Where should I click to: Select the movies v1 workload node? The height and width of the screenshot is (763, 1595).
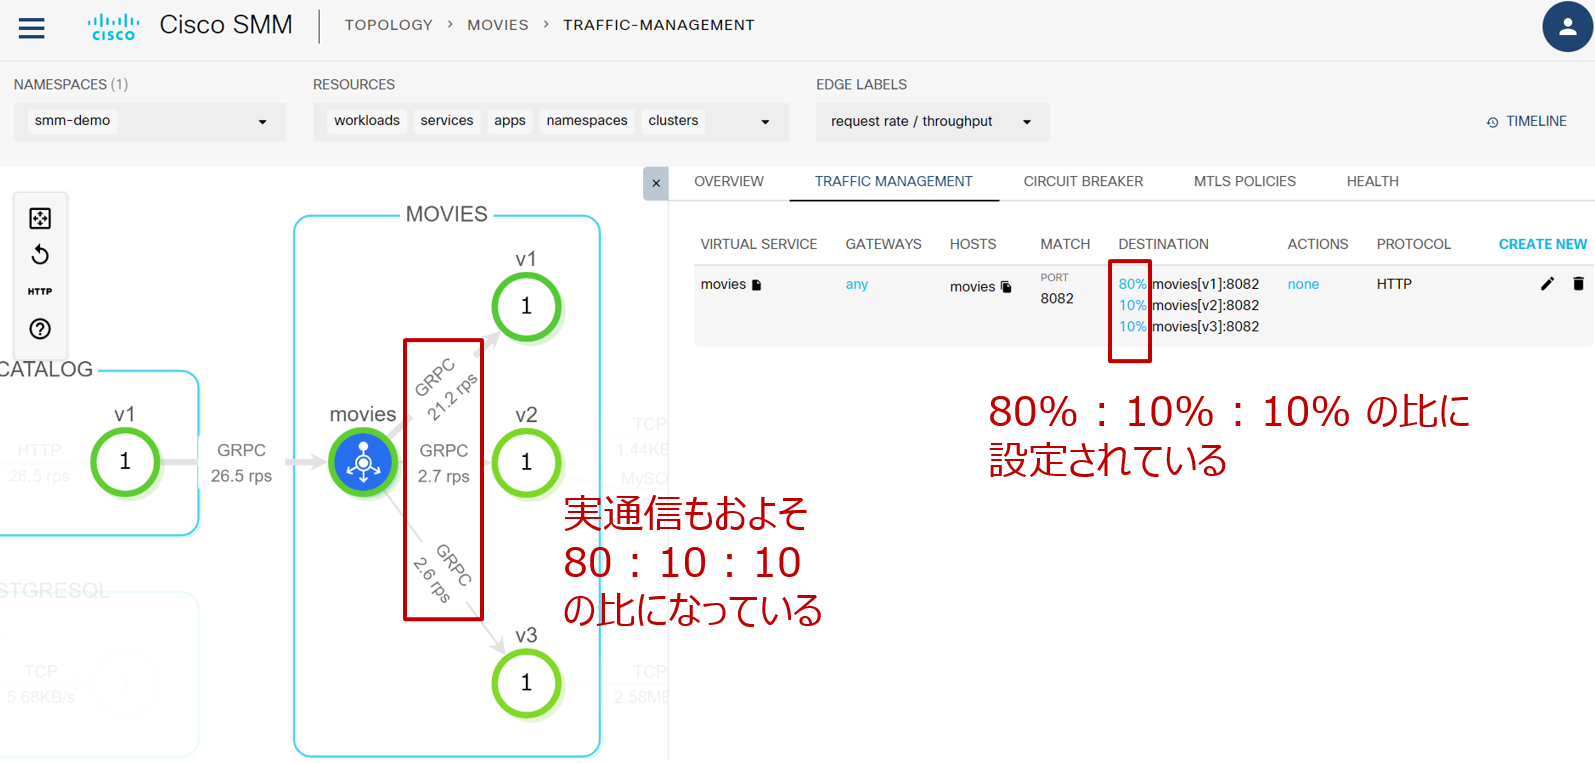526,307
